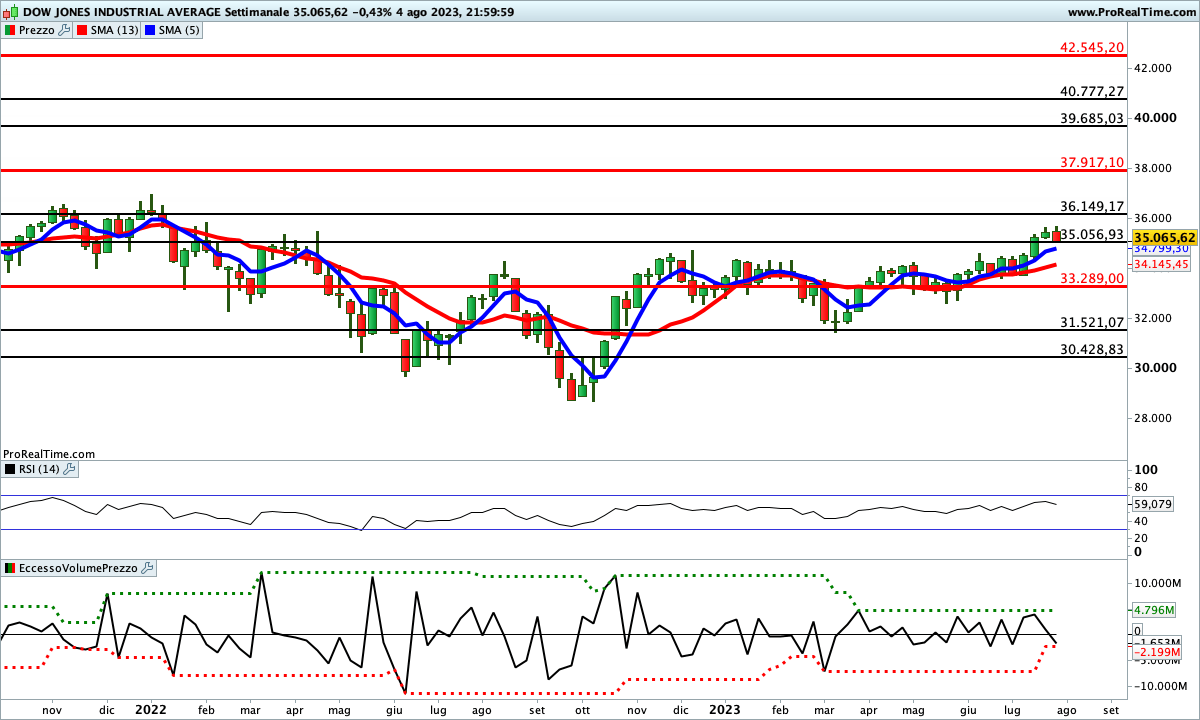The width and height of the screenshot is (1200, 720).
Task: Open RSI (14) settings wrench
Action: tap(69, 468)
